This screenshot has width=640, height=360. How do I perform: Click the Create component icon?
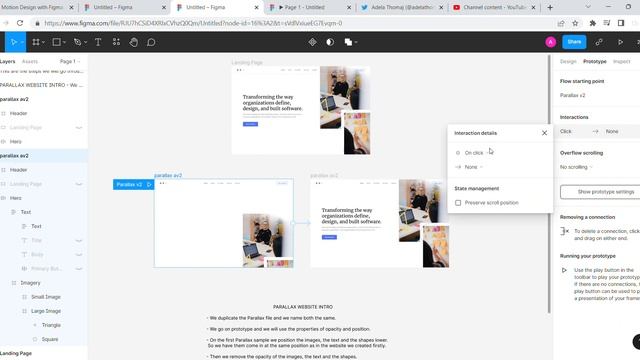click(x=313, y=42)
